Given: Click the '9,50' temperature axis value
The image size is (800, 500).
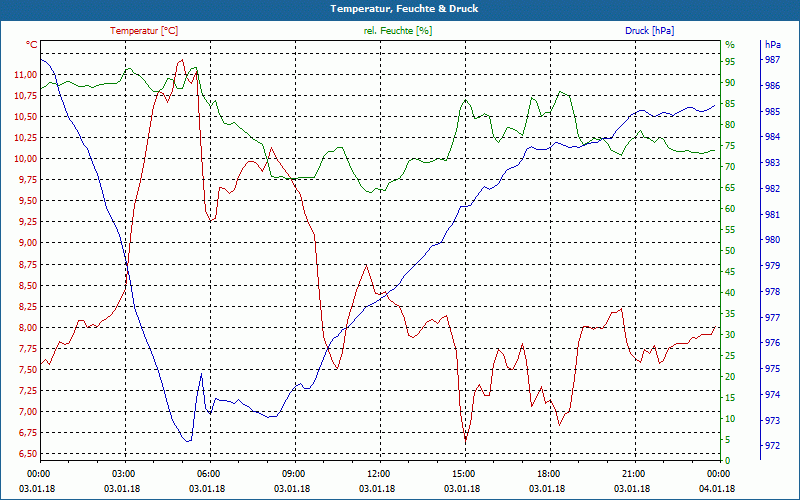Looking at the screenshot, I should click(27, 201).
